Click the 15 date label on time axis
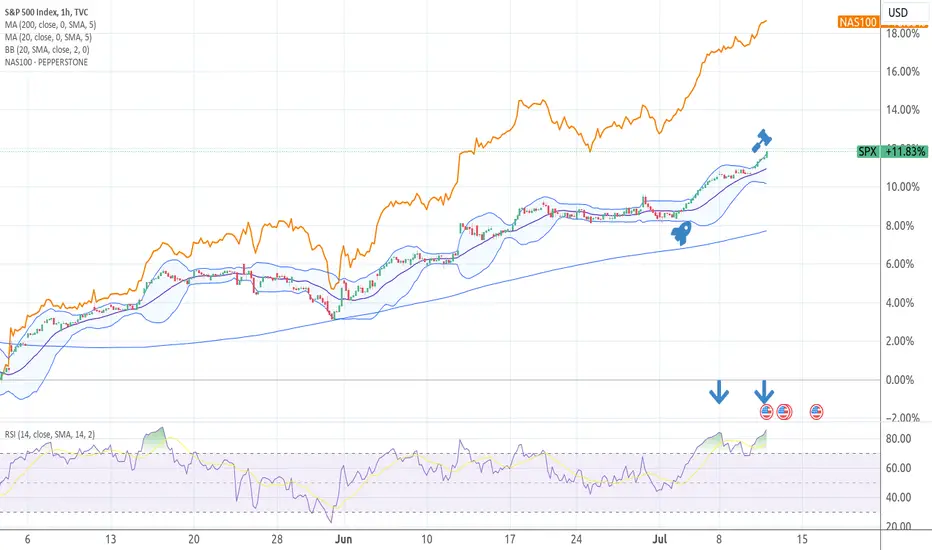This screenshot has width=932, height=550. pos(802,539)
